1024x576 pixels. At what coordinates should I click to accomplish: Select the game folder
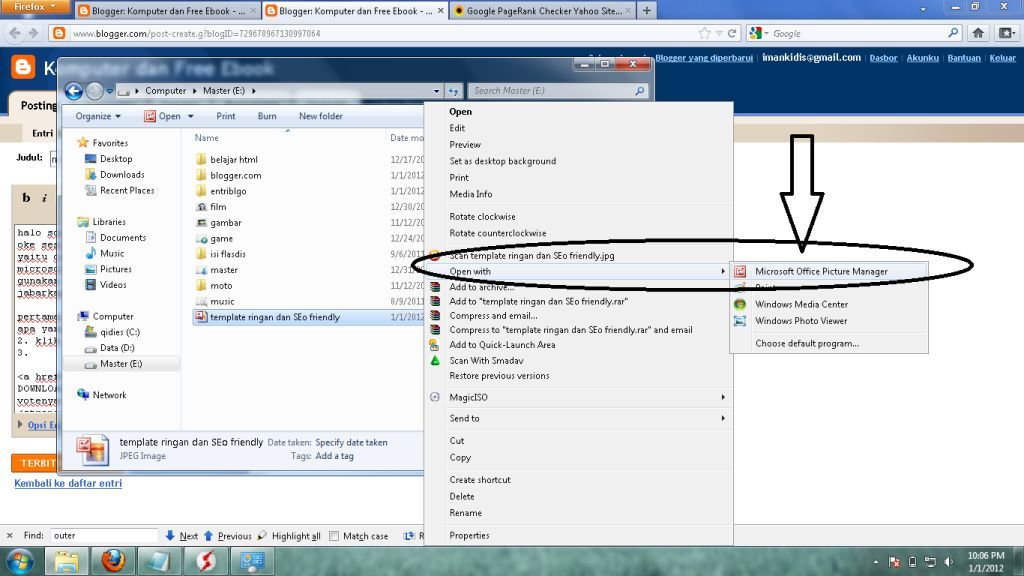point(214,238)
